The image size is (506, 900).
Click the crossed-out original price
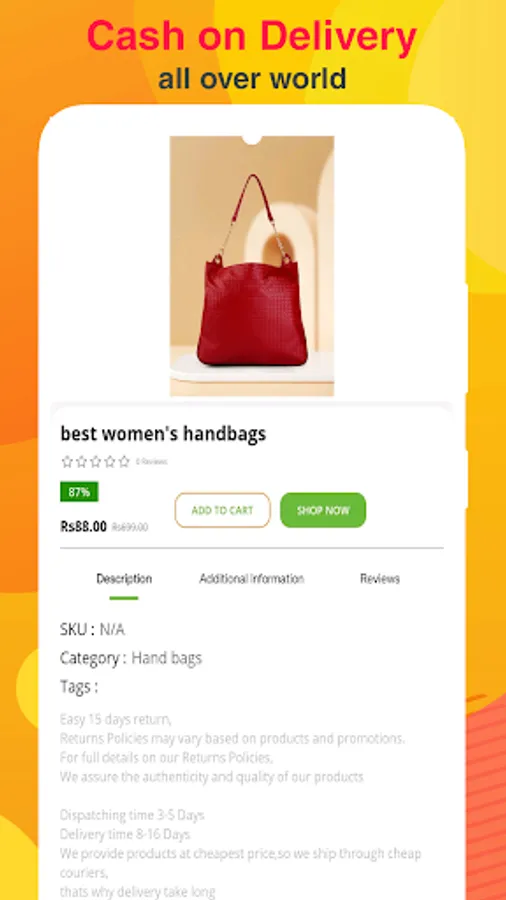[x=130, y=527]
